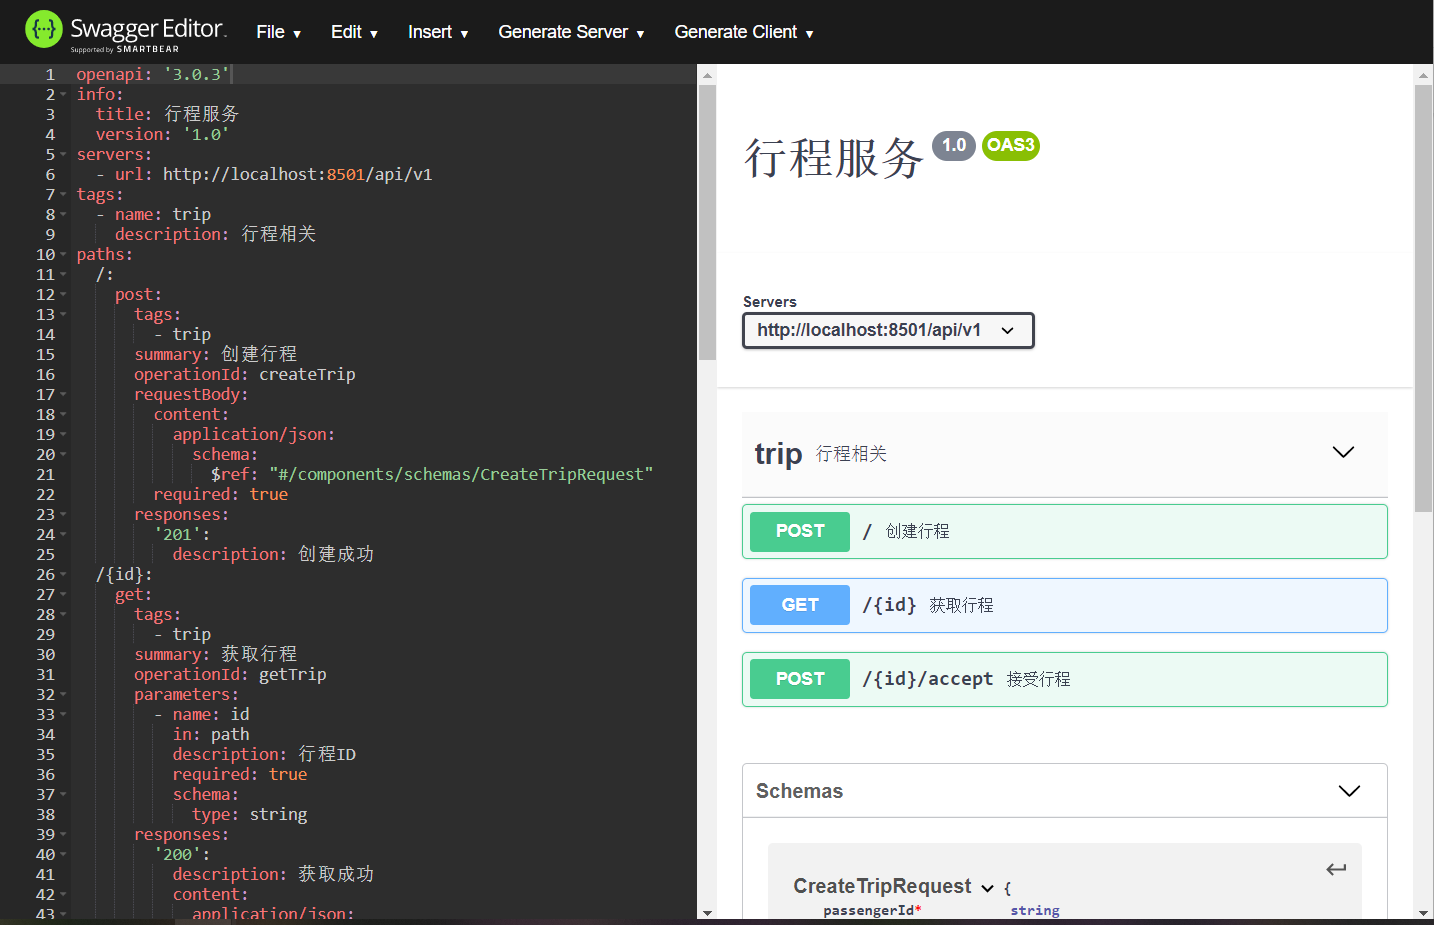Screen dimensions: 1434x925
Task: Open the Edit menu
Action: 354,32
